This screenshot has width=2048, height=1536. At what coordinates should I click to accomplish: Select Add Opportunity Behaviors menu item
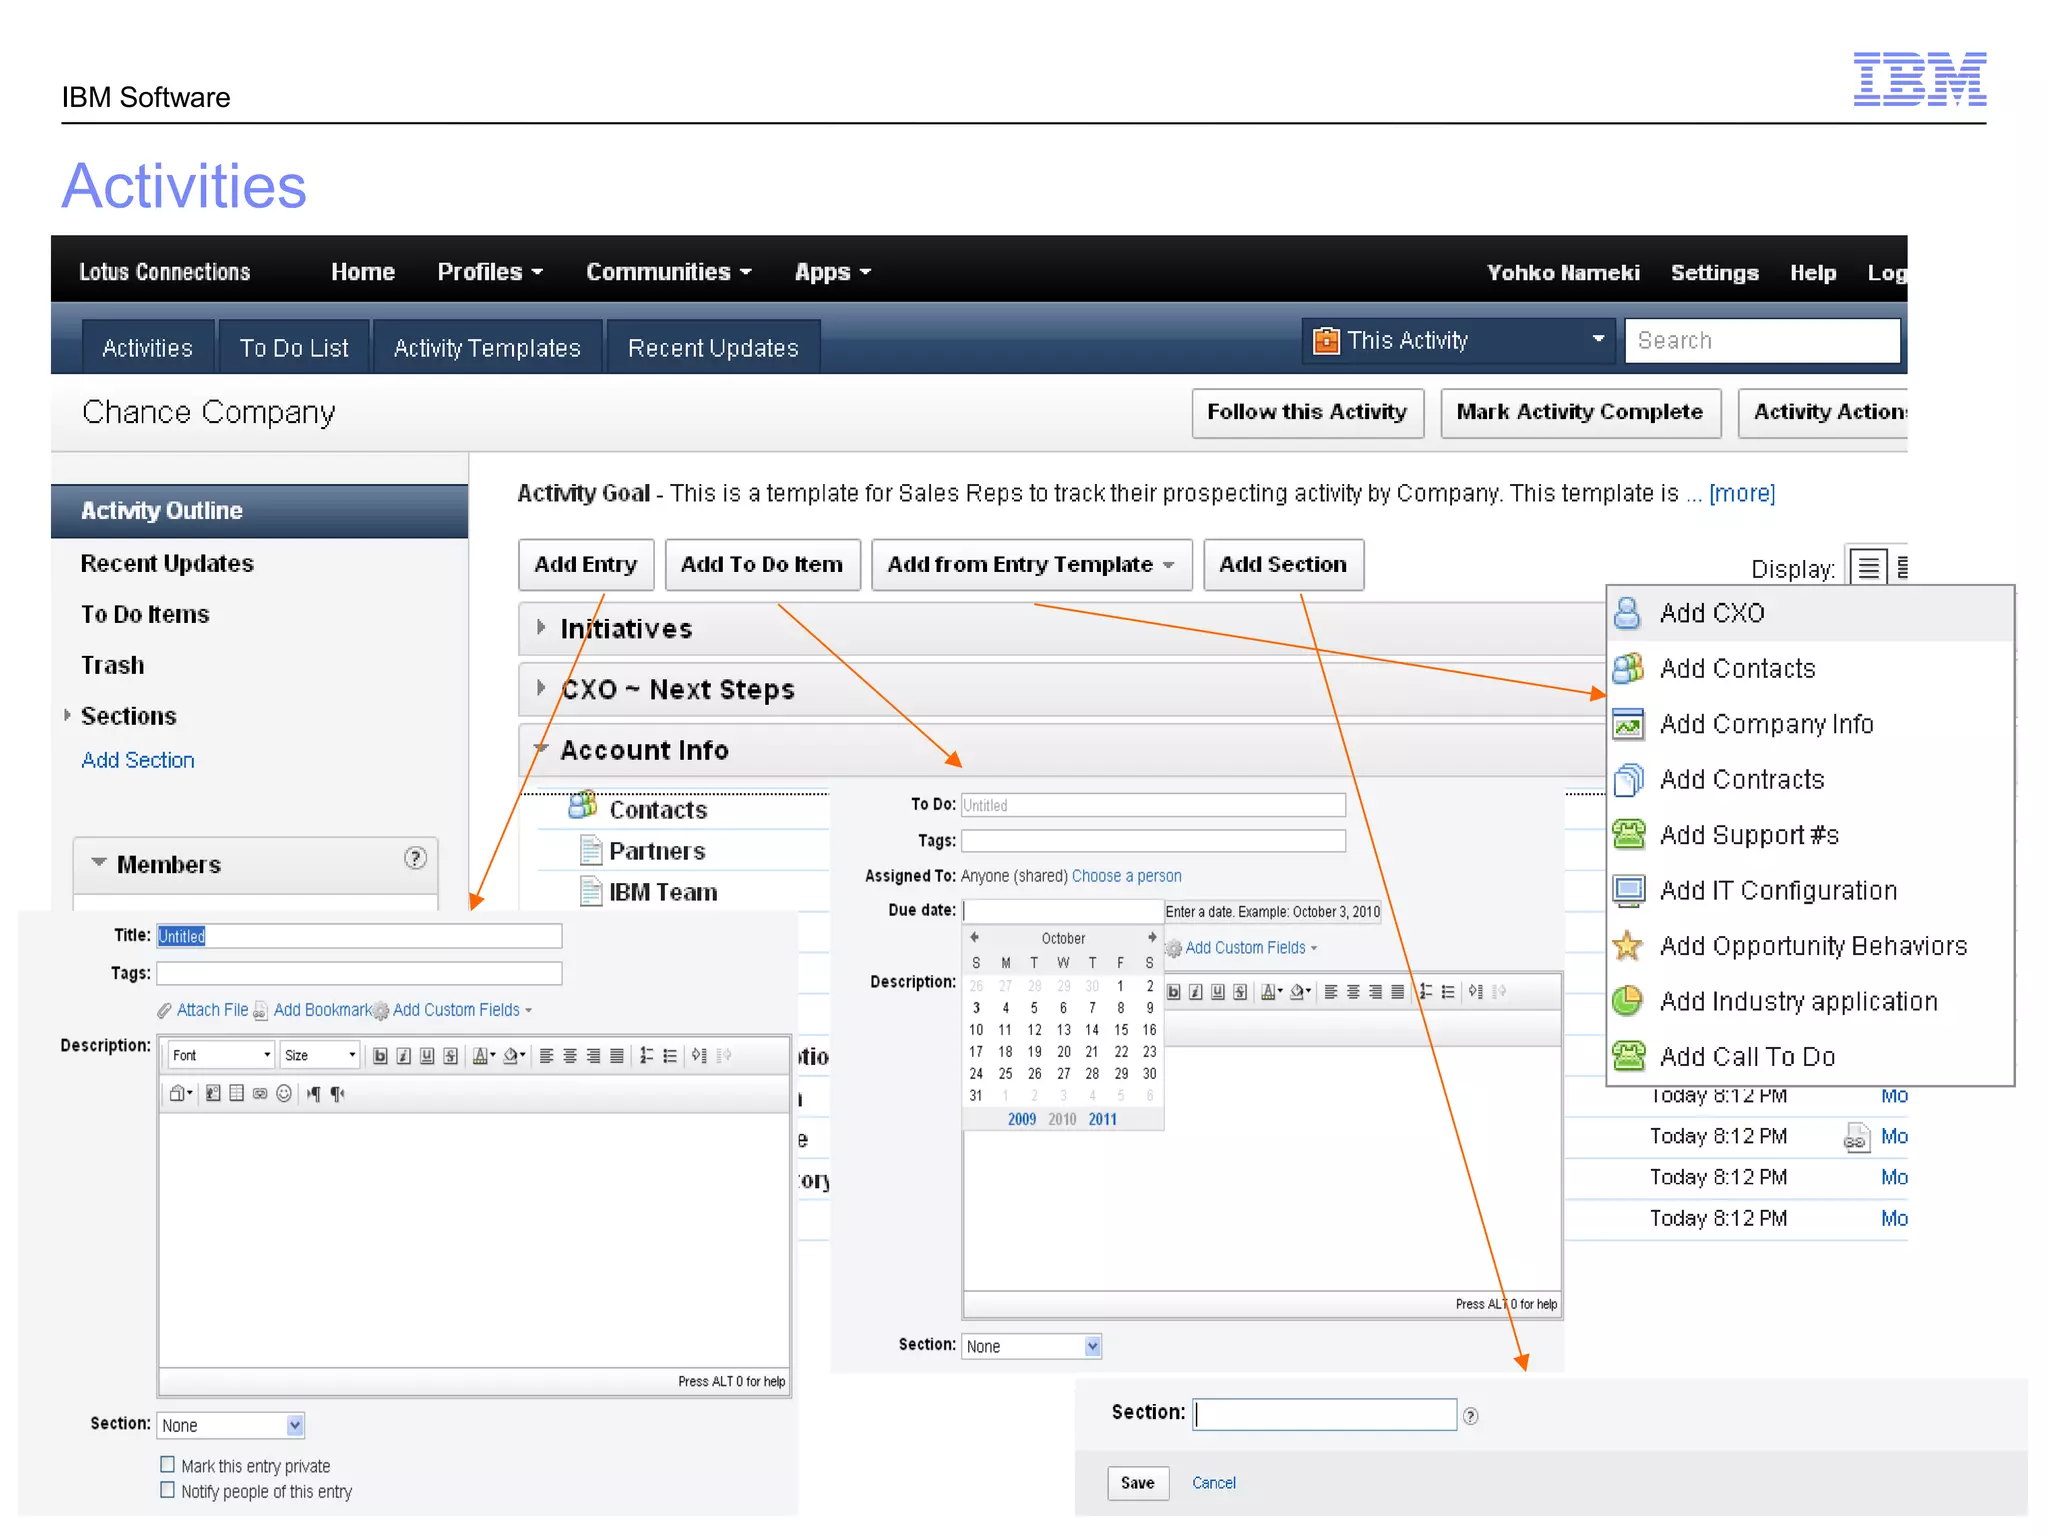click(x=1810, y=946)
